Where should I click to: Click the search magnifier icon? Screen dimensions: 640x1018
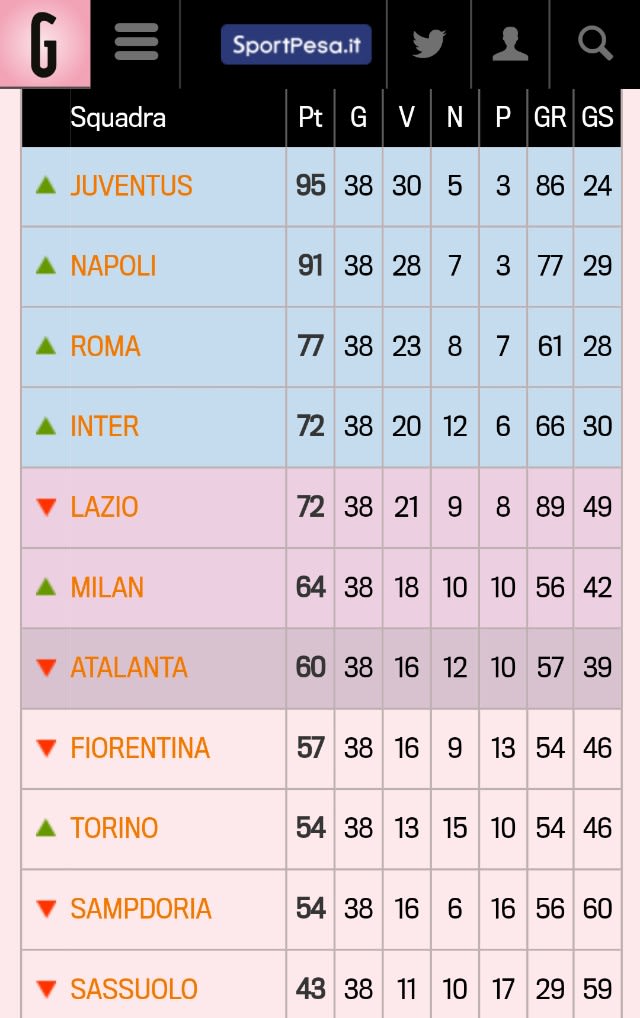595,43
